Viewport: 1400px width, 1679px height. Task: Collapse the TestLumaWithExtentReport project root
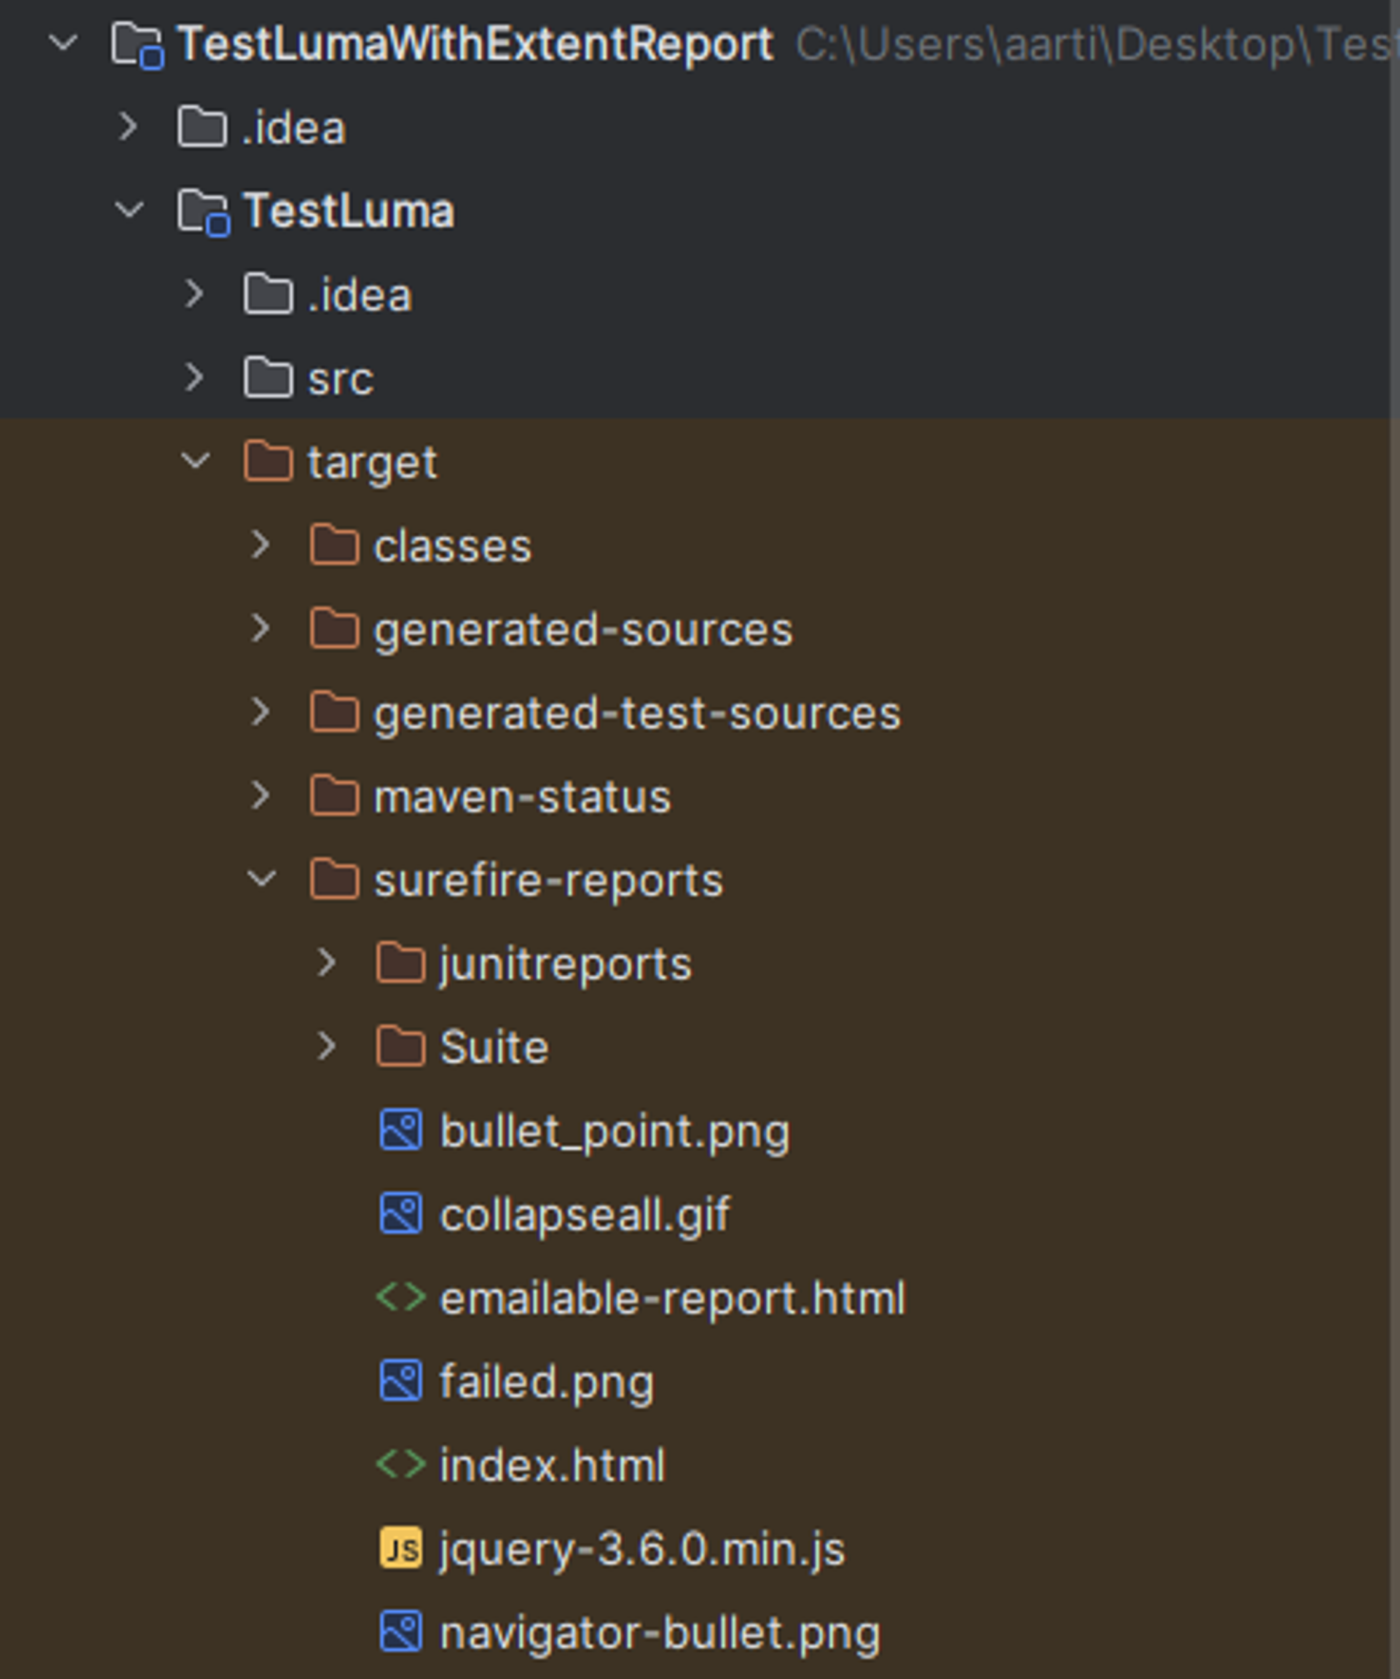click(x=63, y=43)
